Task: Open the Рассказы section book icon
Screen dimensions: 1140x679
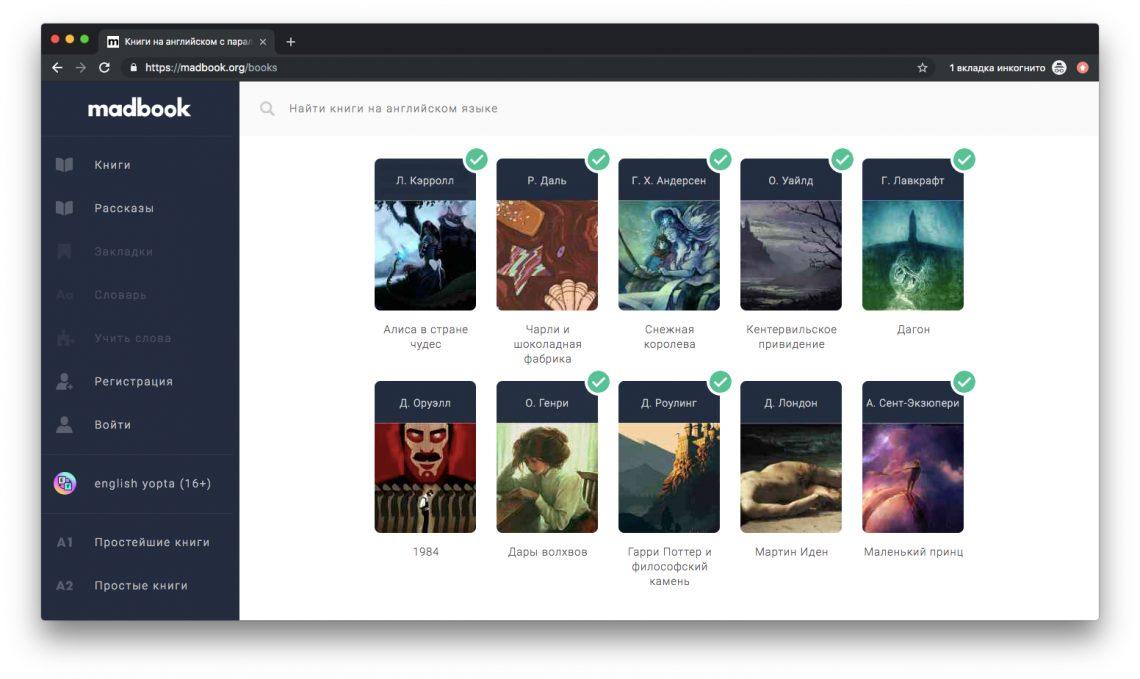Action: (x=65, y=208)
